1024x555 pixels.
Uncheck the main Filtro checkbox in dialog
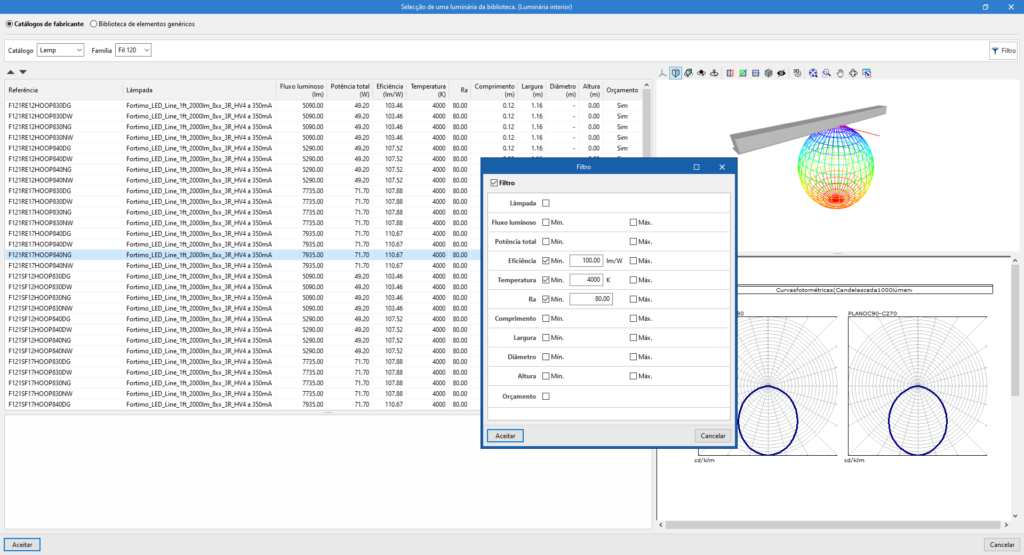point(494,183)
